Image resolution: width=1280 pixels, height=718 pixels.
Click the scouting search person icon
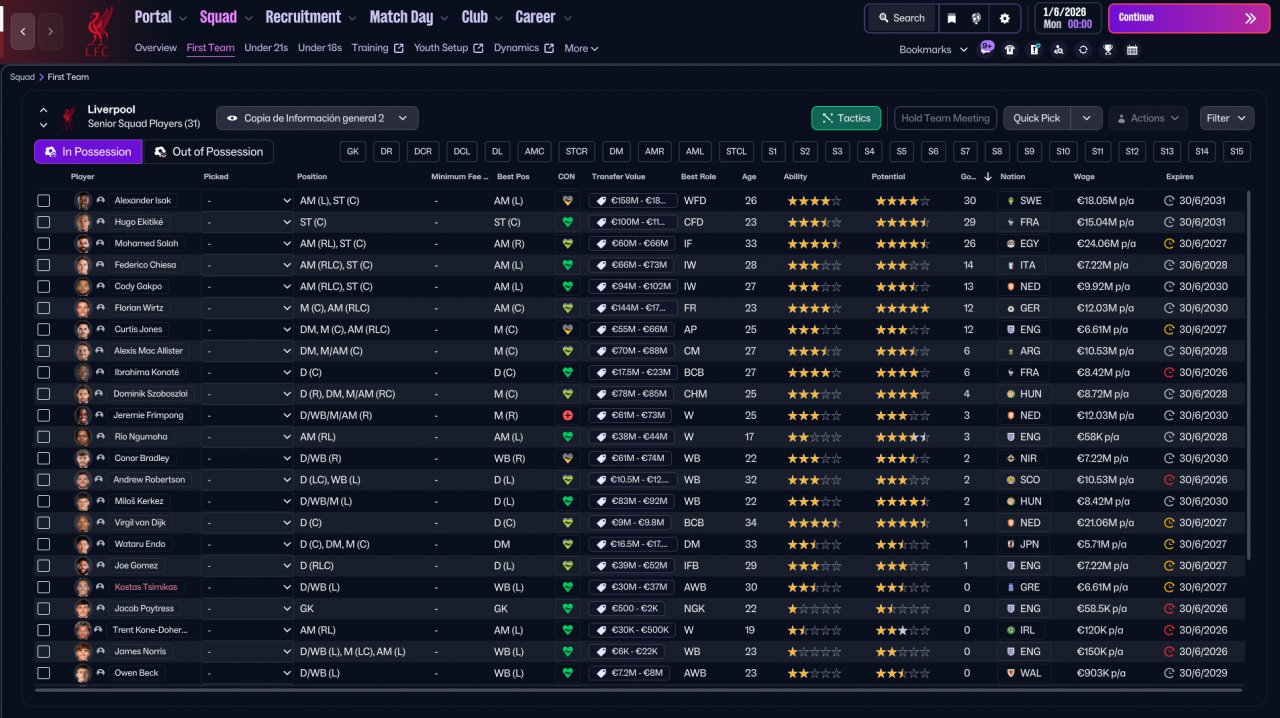[1059, 49]
